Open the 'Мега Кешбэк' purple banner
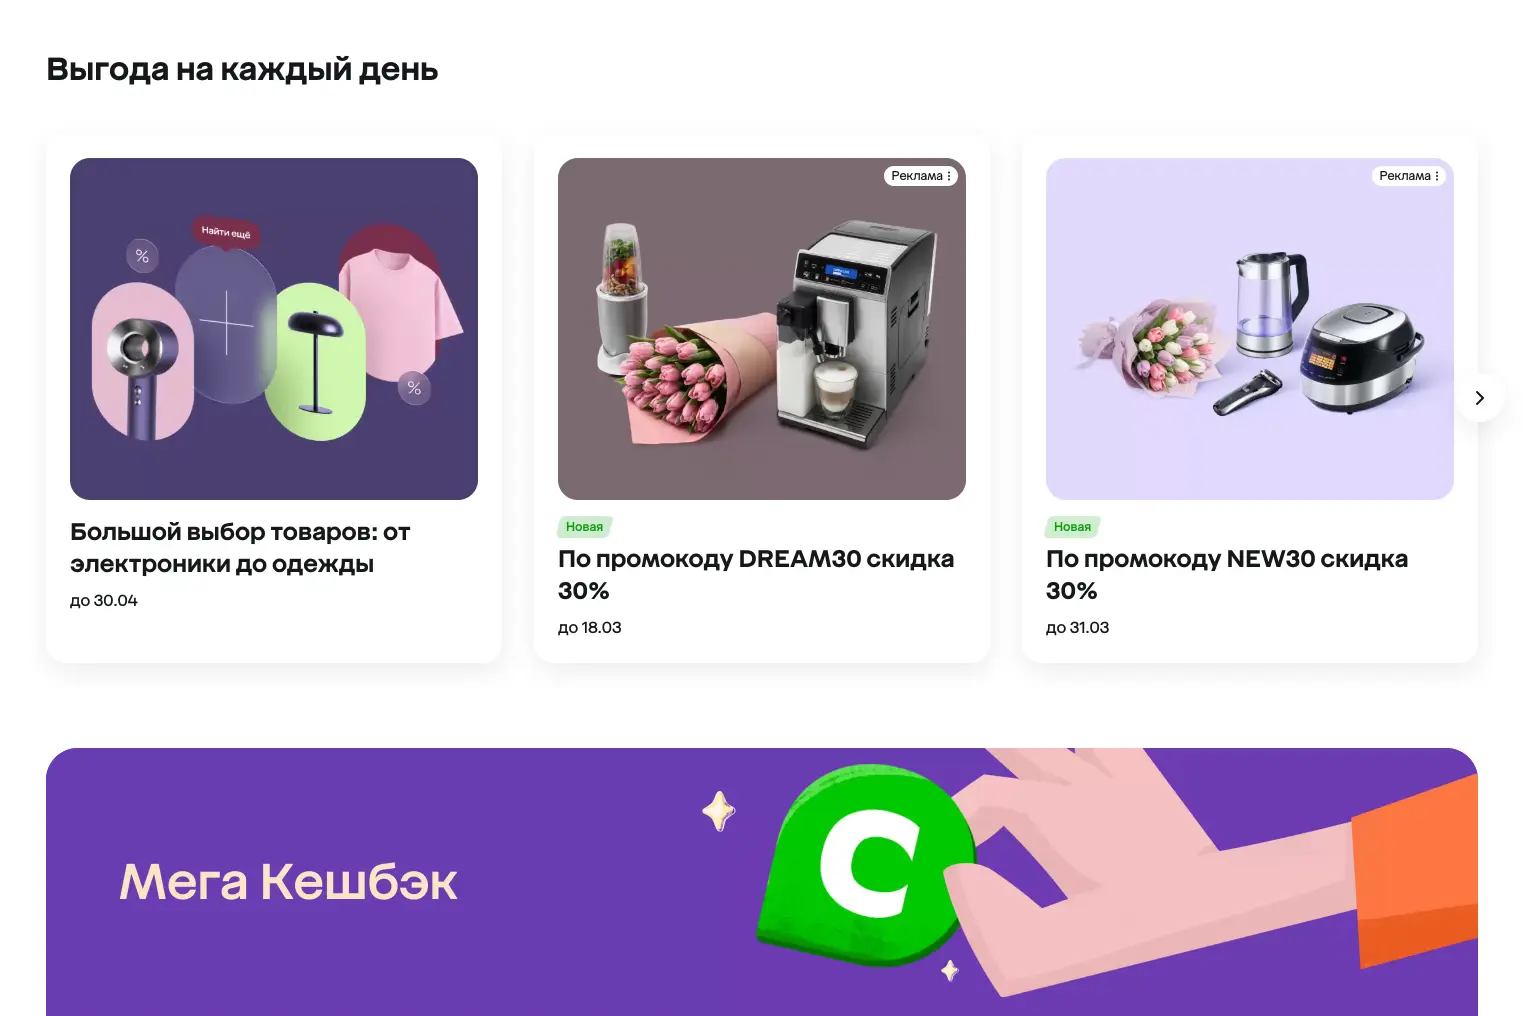1530x1016 pixels. click(x=762, y=882)
